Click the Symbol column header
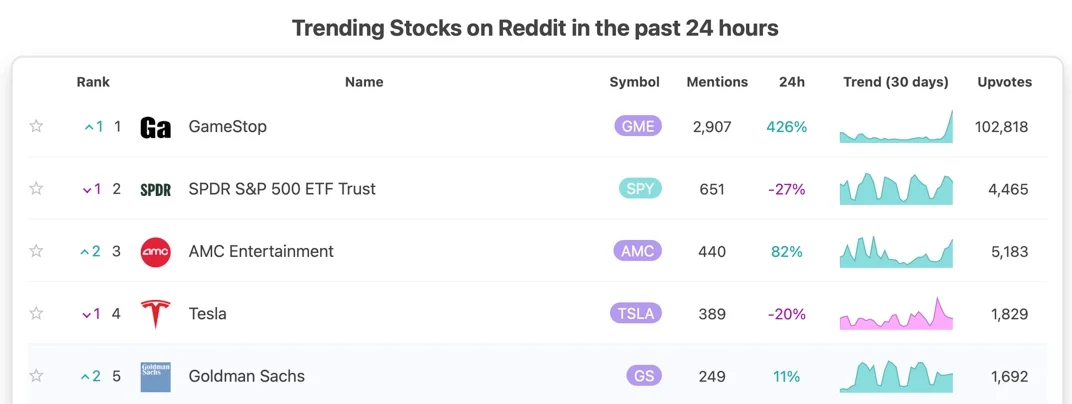Image resolution: width=1072 pixels, height=404 pixels. (635, 82)
